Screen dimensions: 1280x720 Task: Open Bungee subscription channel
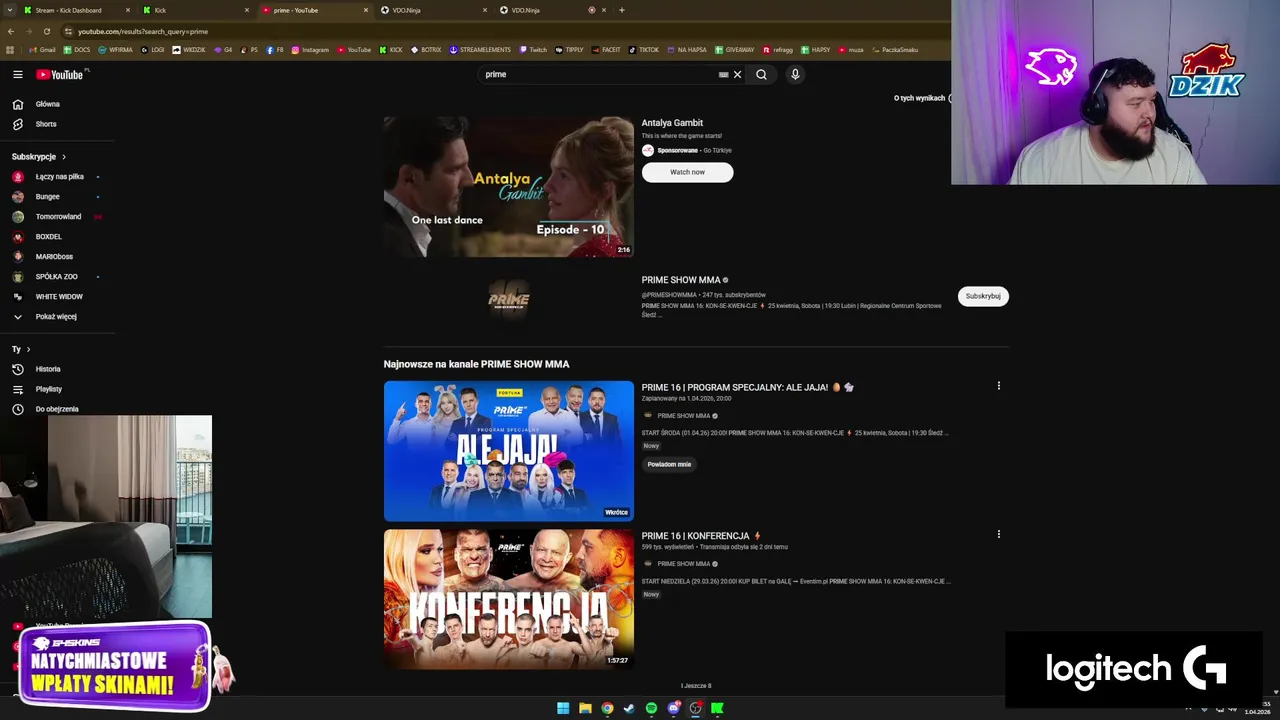[47, 197]
